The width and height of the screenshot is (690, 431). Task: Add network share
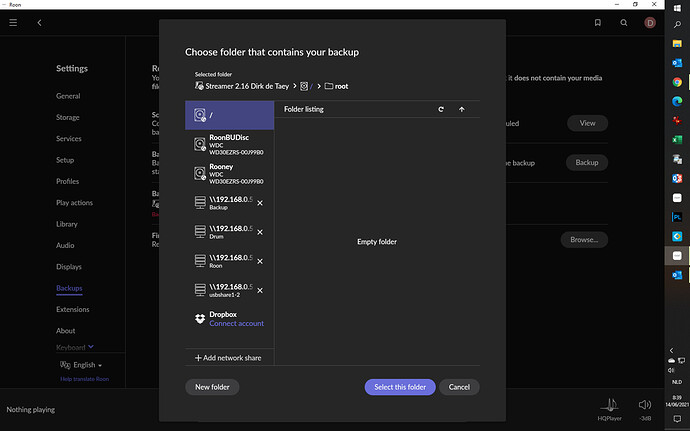point(228,358)
